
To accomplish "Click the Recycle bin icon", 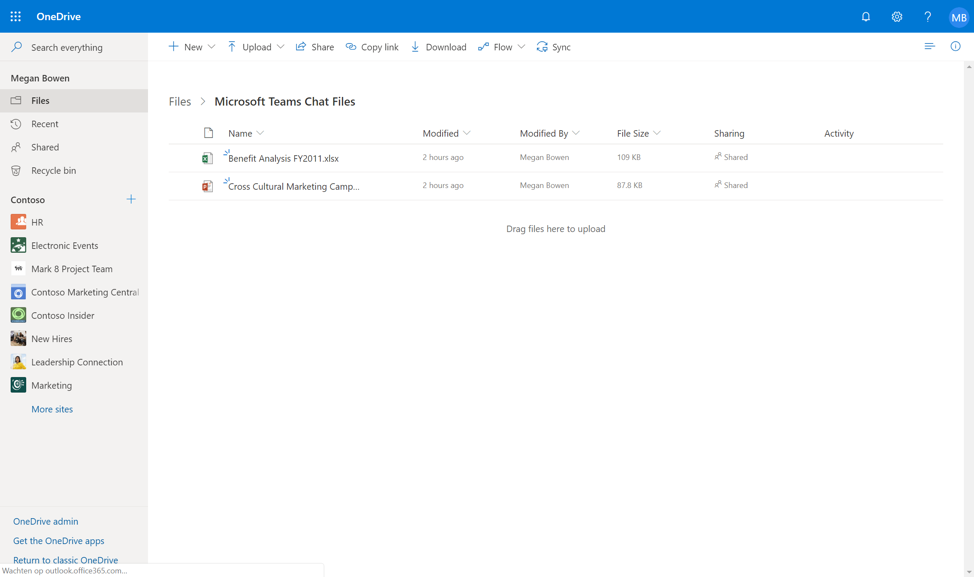I will coord(16,171).
